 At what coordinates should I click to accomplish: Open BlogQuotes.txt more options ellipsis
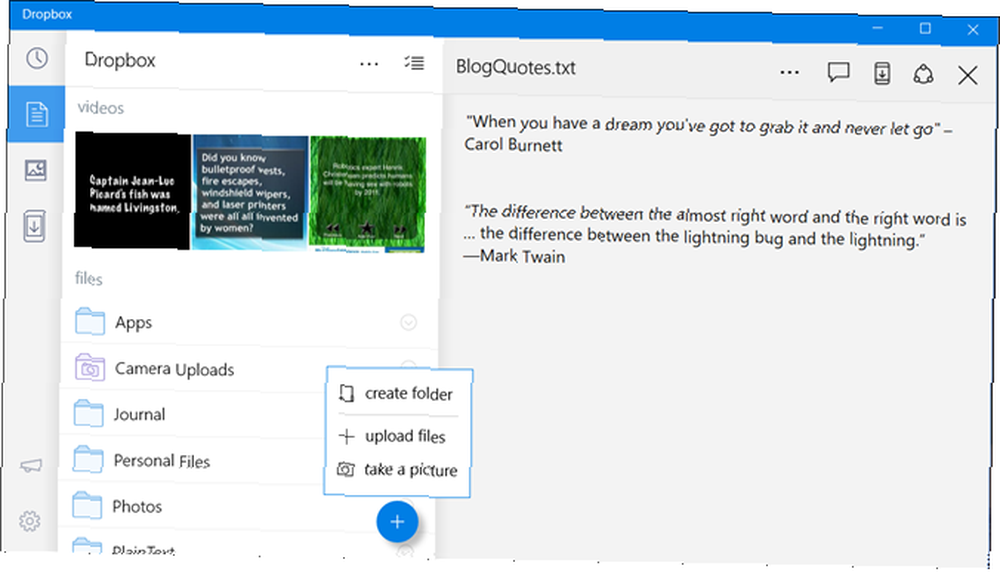(790, 73)
